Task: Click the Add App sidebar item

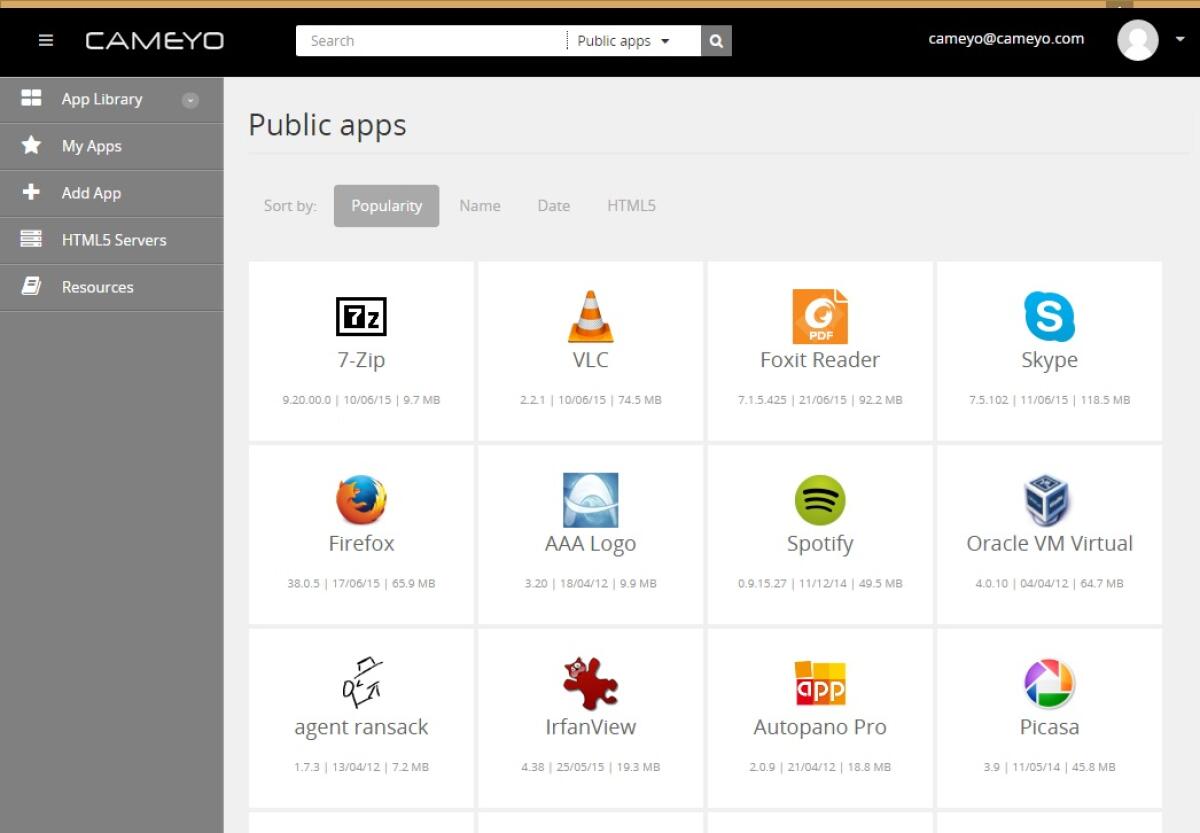Action: (91, 193)
